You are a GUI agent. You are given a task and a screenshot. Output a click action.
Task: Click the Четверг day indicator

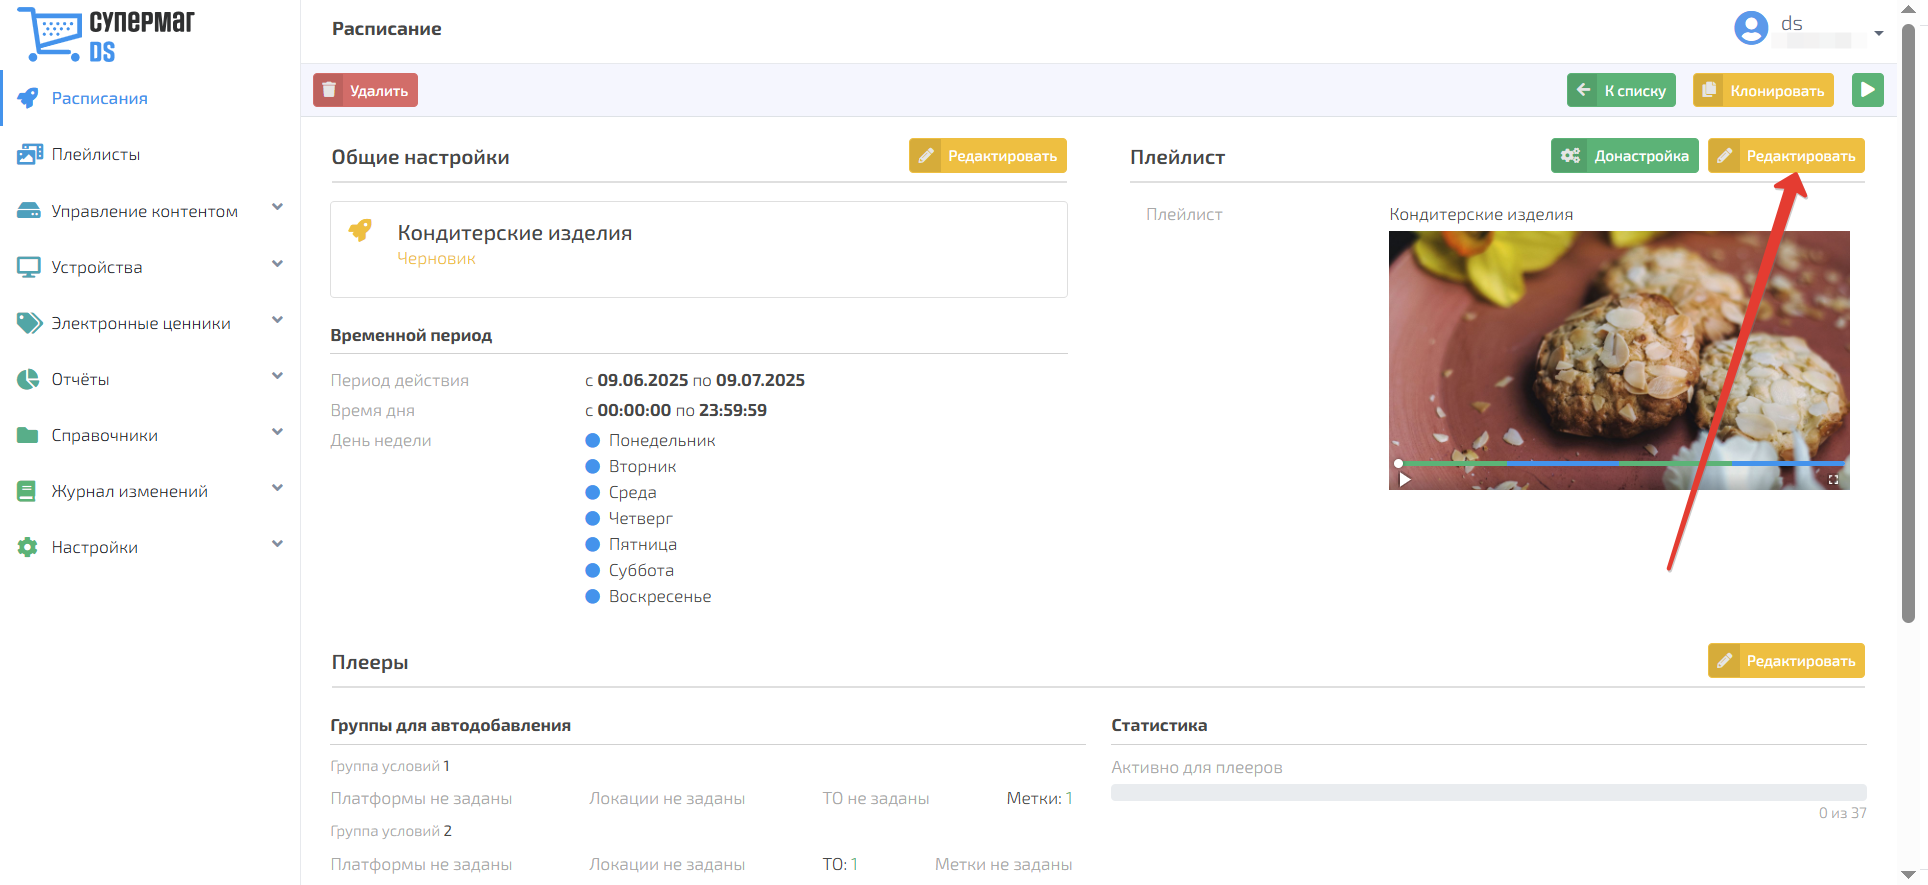pos(592,518)
